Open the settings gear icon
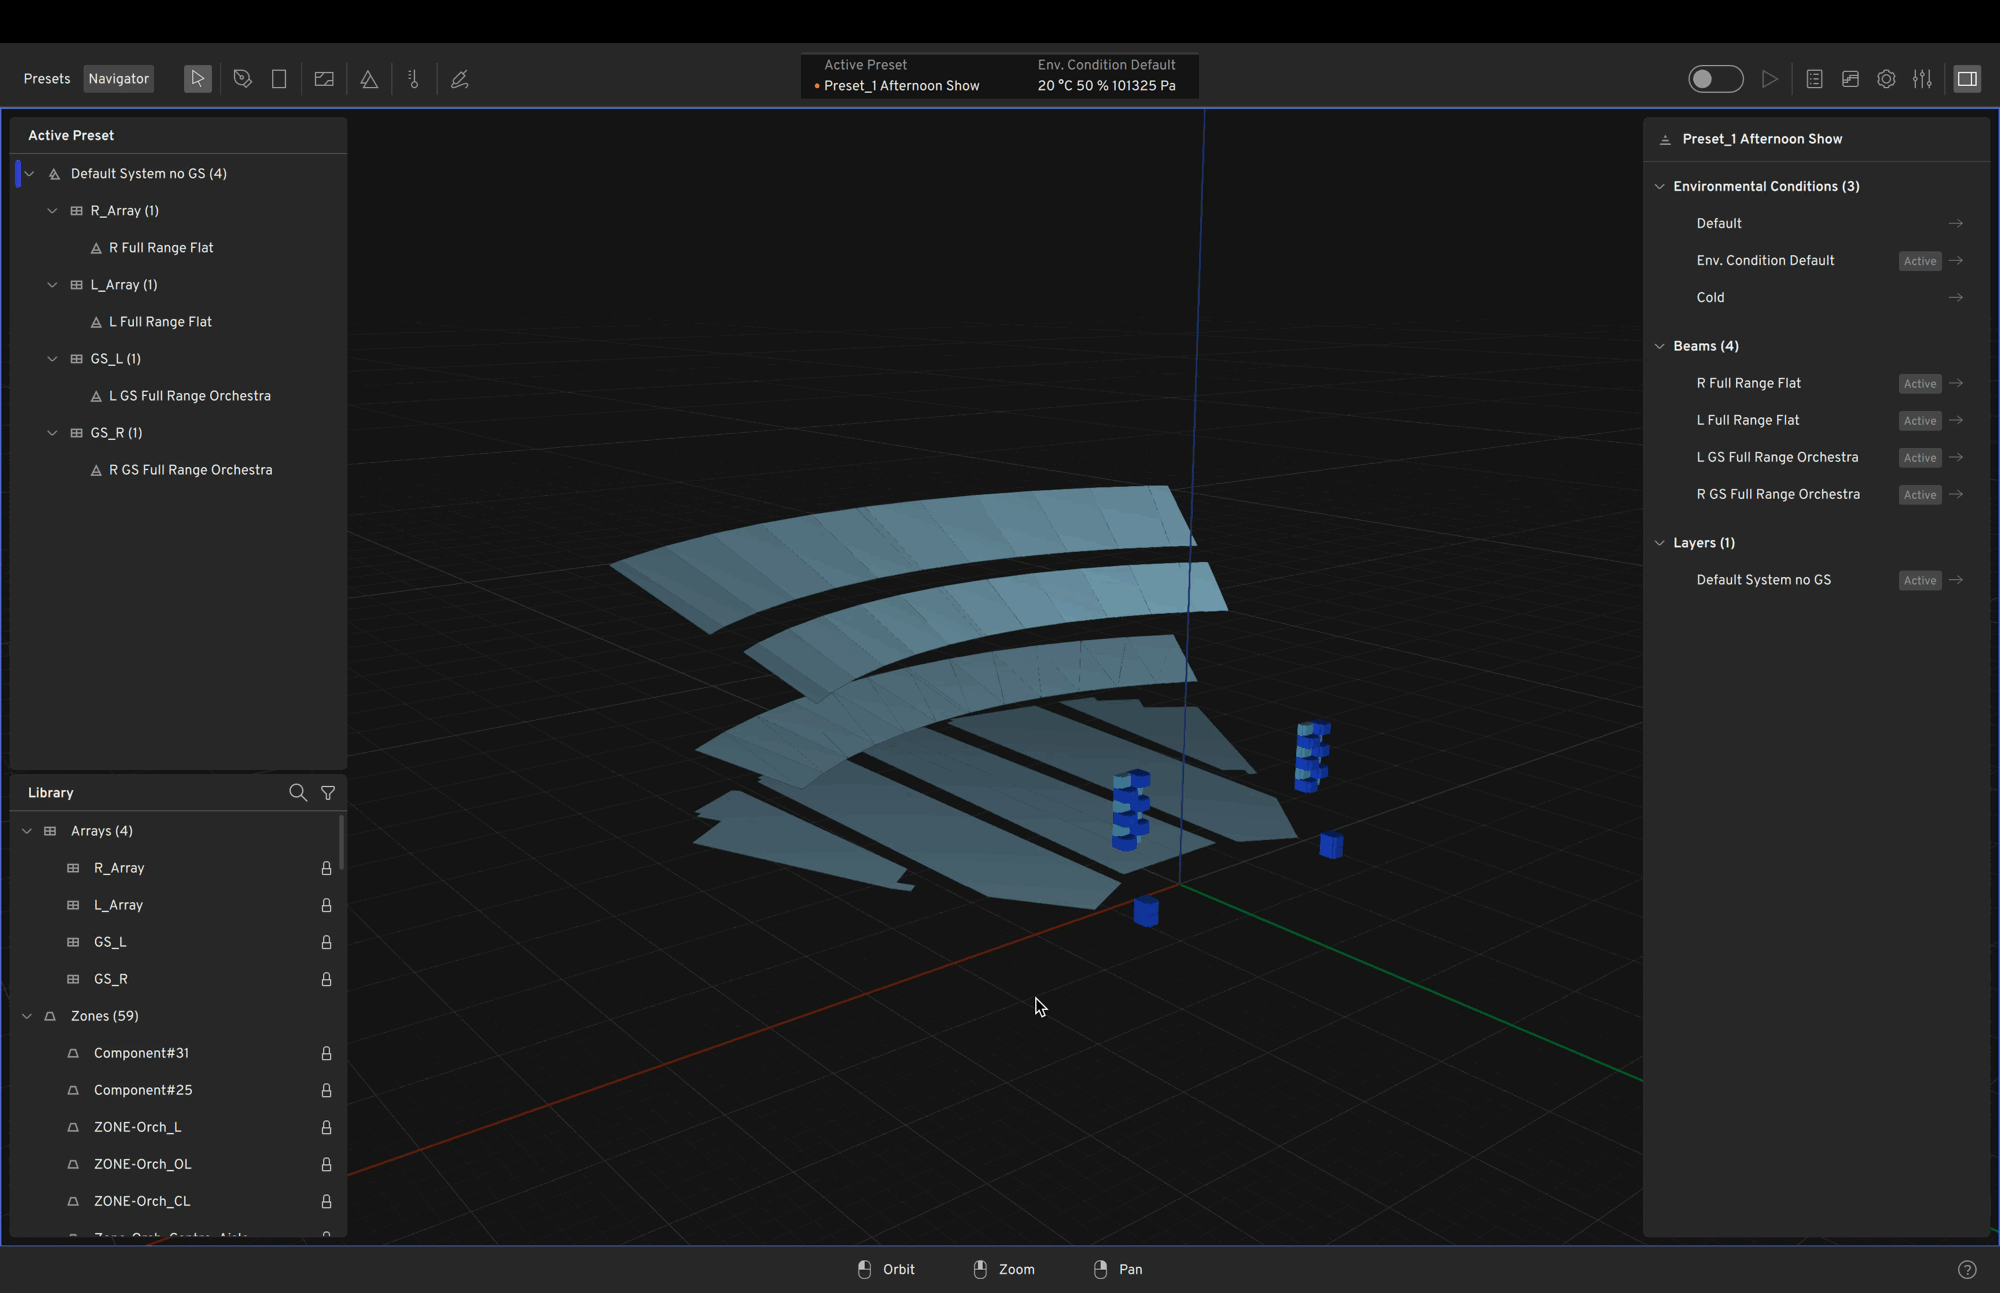The width and height of the screenshot is (2000, 1293). coord(1886,79)
